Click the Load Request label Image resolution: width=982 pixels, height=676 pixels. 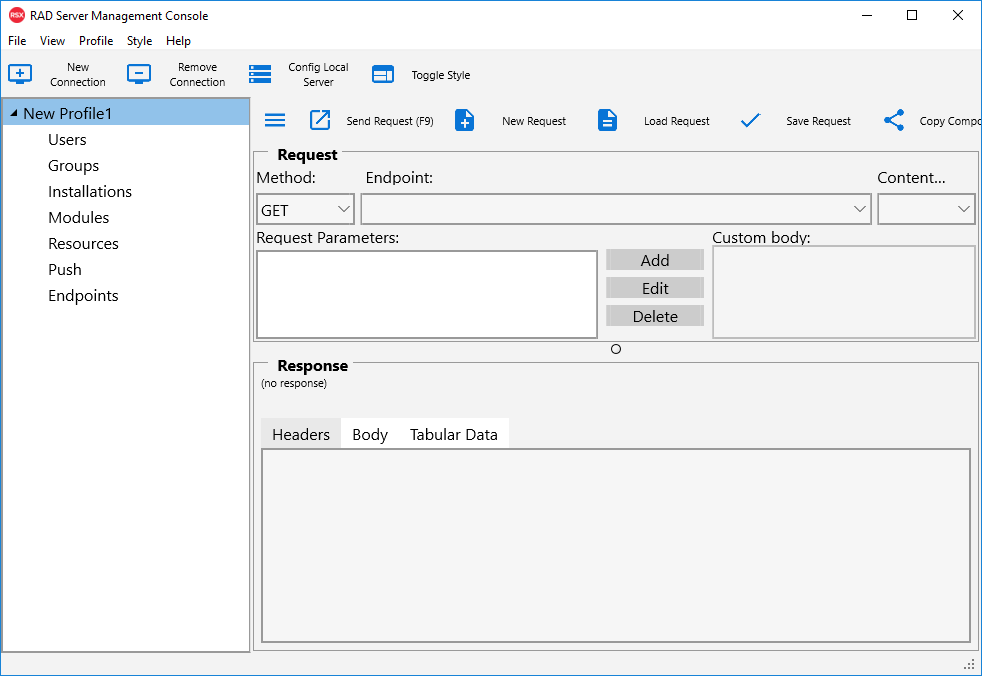(x=676, y=121)
